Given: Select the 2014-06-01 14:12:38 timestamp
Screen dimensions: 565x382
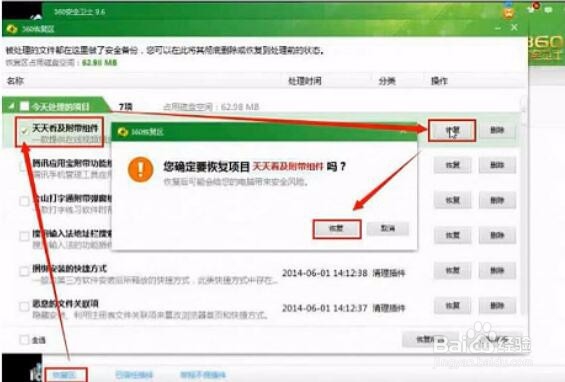Looking at the screenshot, I should tap(325, 273).
